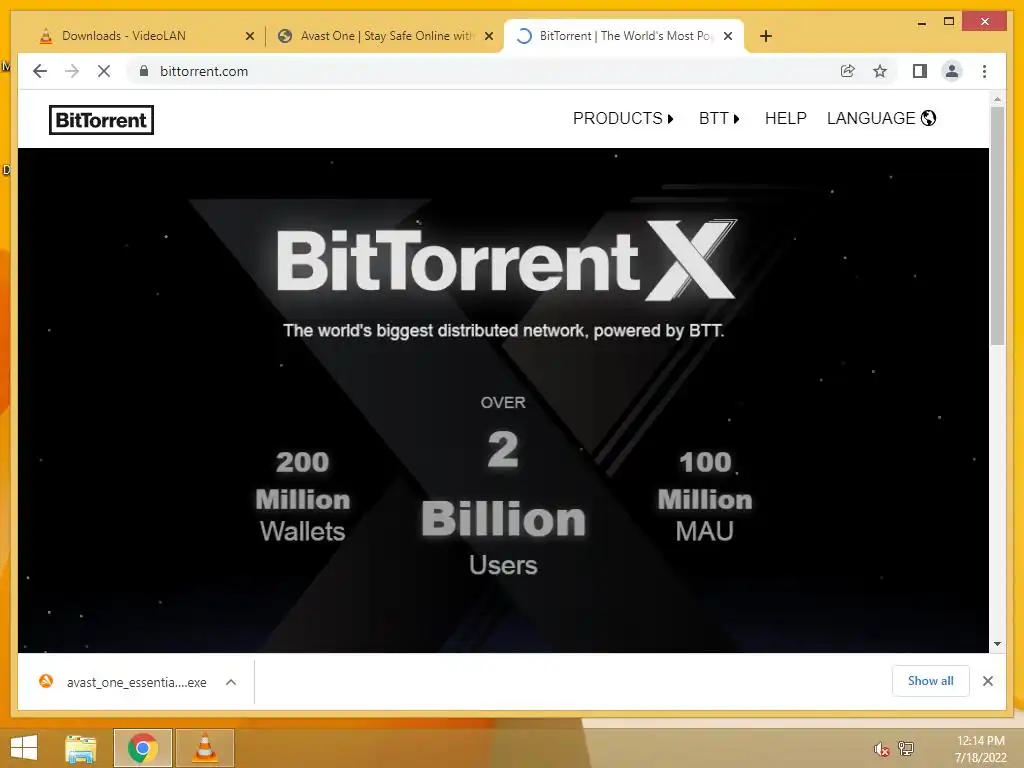Open File Explorer from taskbar
Screen dimensions: 1024x768
(80, 748)
